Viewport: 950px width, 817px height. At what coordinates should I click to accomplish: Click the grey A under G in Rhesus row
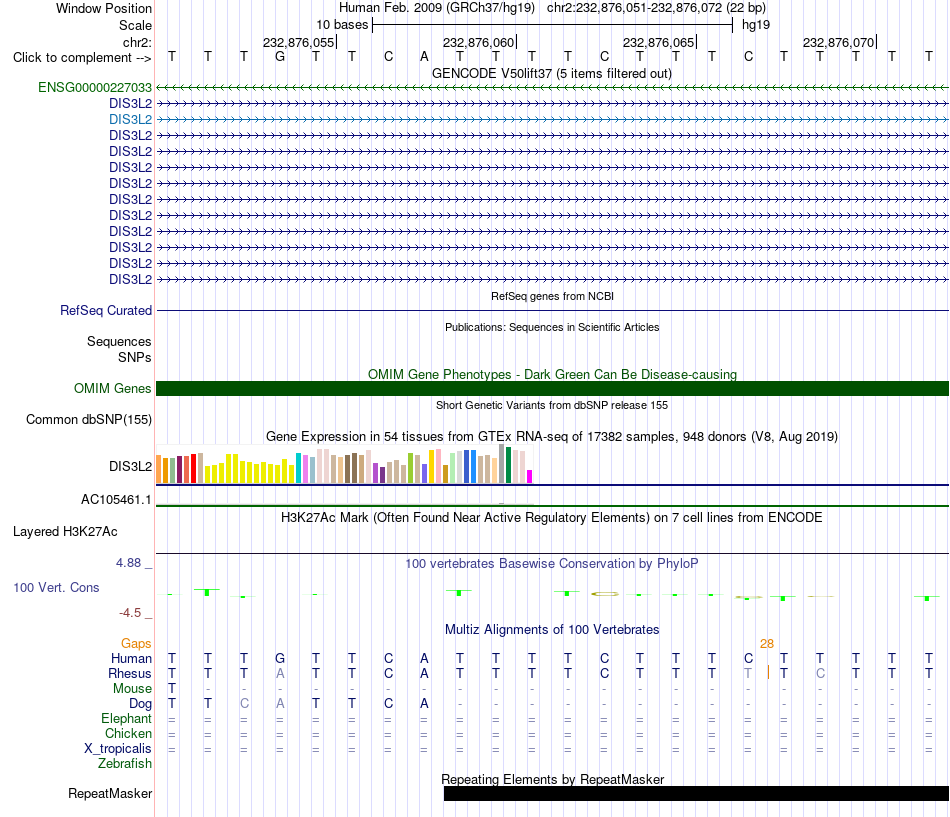coord(279,673)
